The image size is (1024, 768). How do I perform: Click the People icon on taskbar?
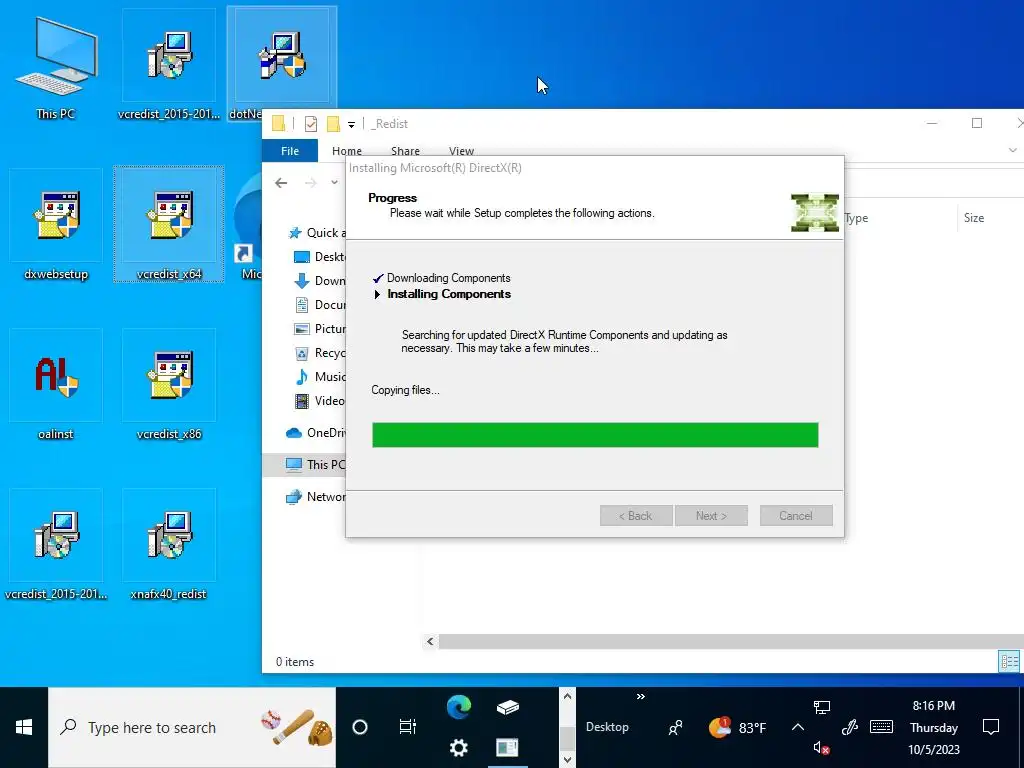675,728
